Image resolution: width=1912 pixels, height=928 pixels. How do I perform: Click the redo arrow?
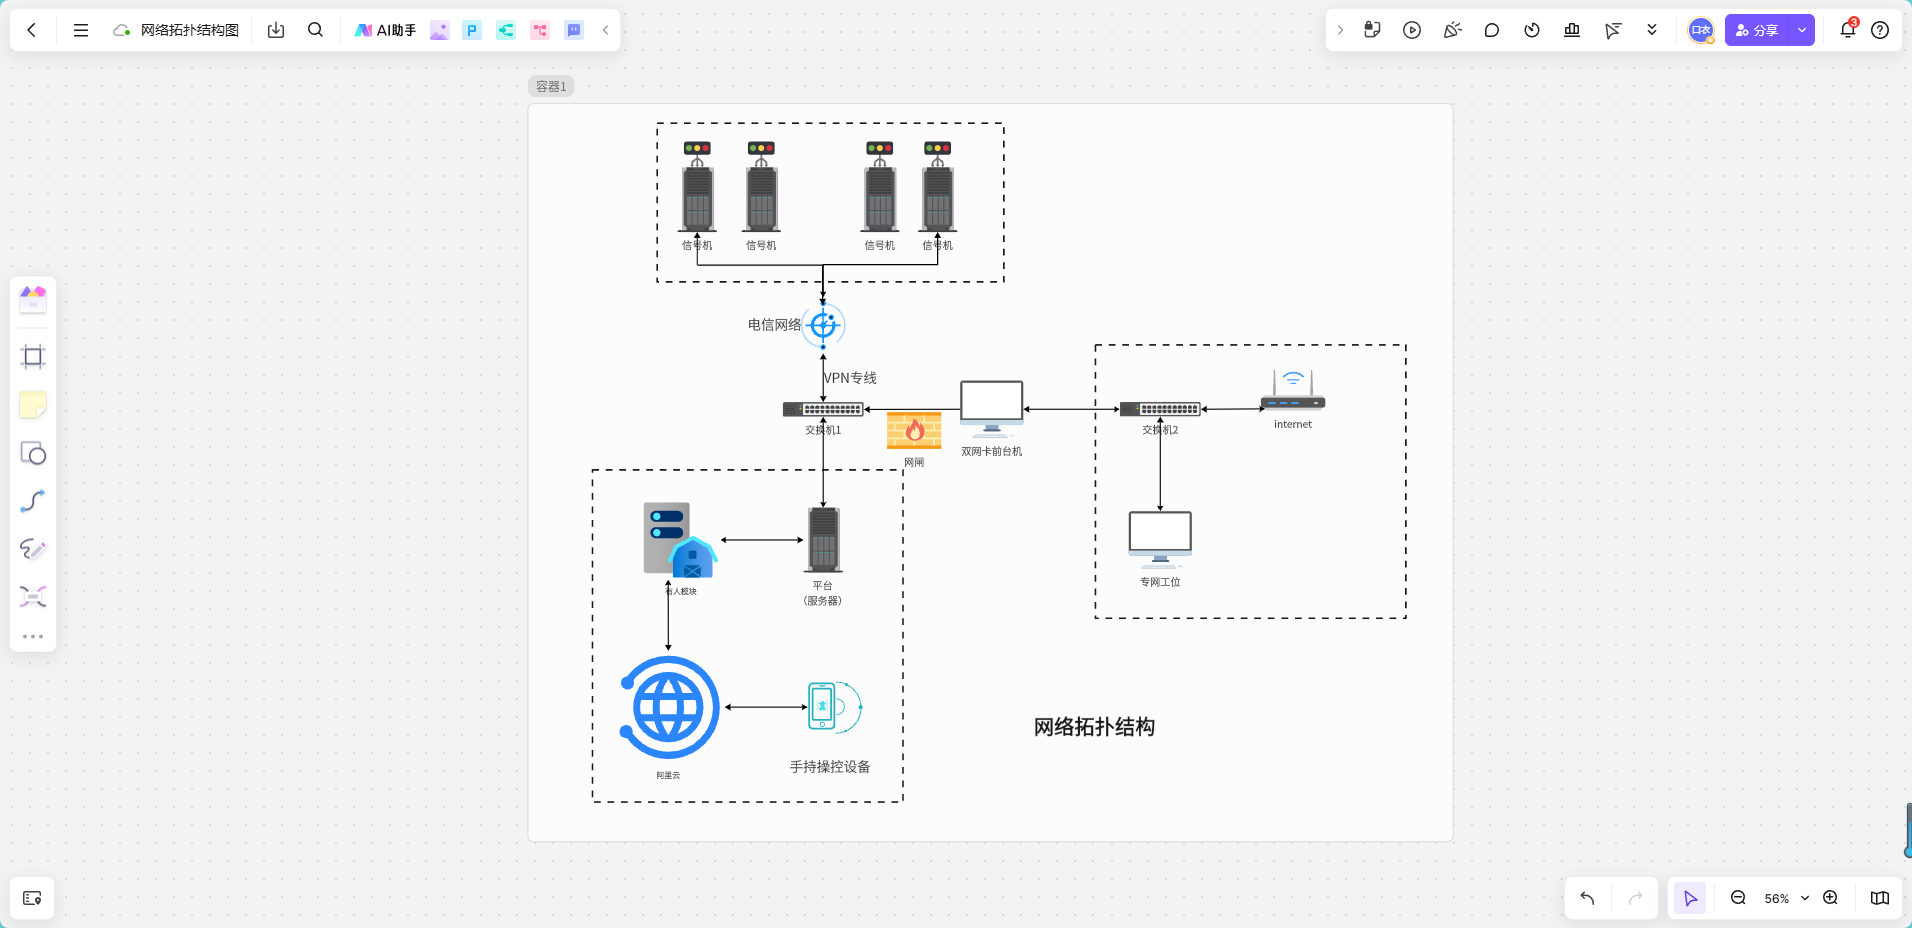click(x=1636, y=898)
